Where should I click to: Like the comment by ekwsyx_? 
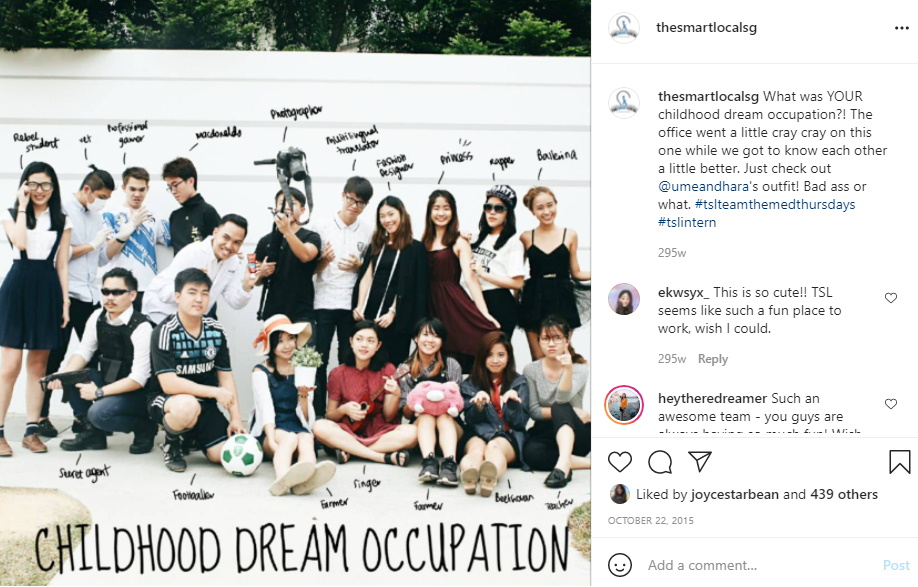point(890,298)
